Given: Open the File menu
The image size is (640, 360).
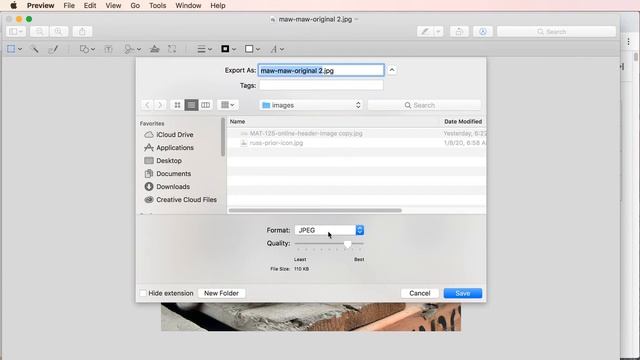Looking at the screenshot, I should (x=69, y=6).
